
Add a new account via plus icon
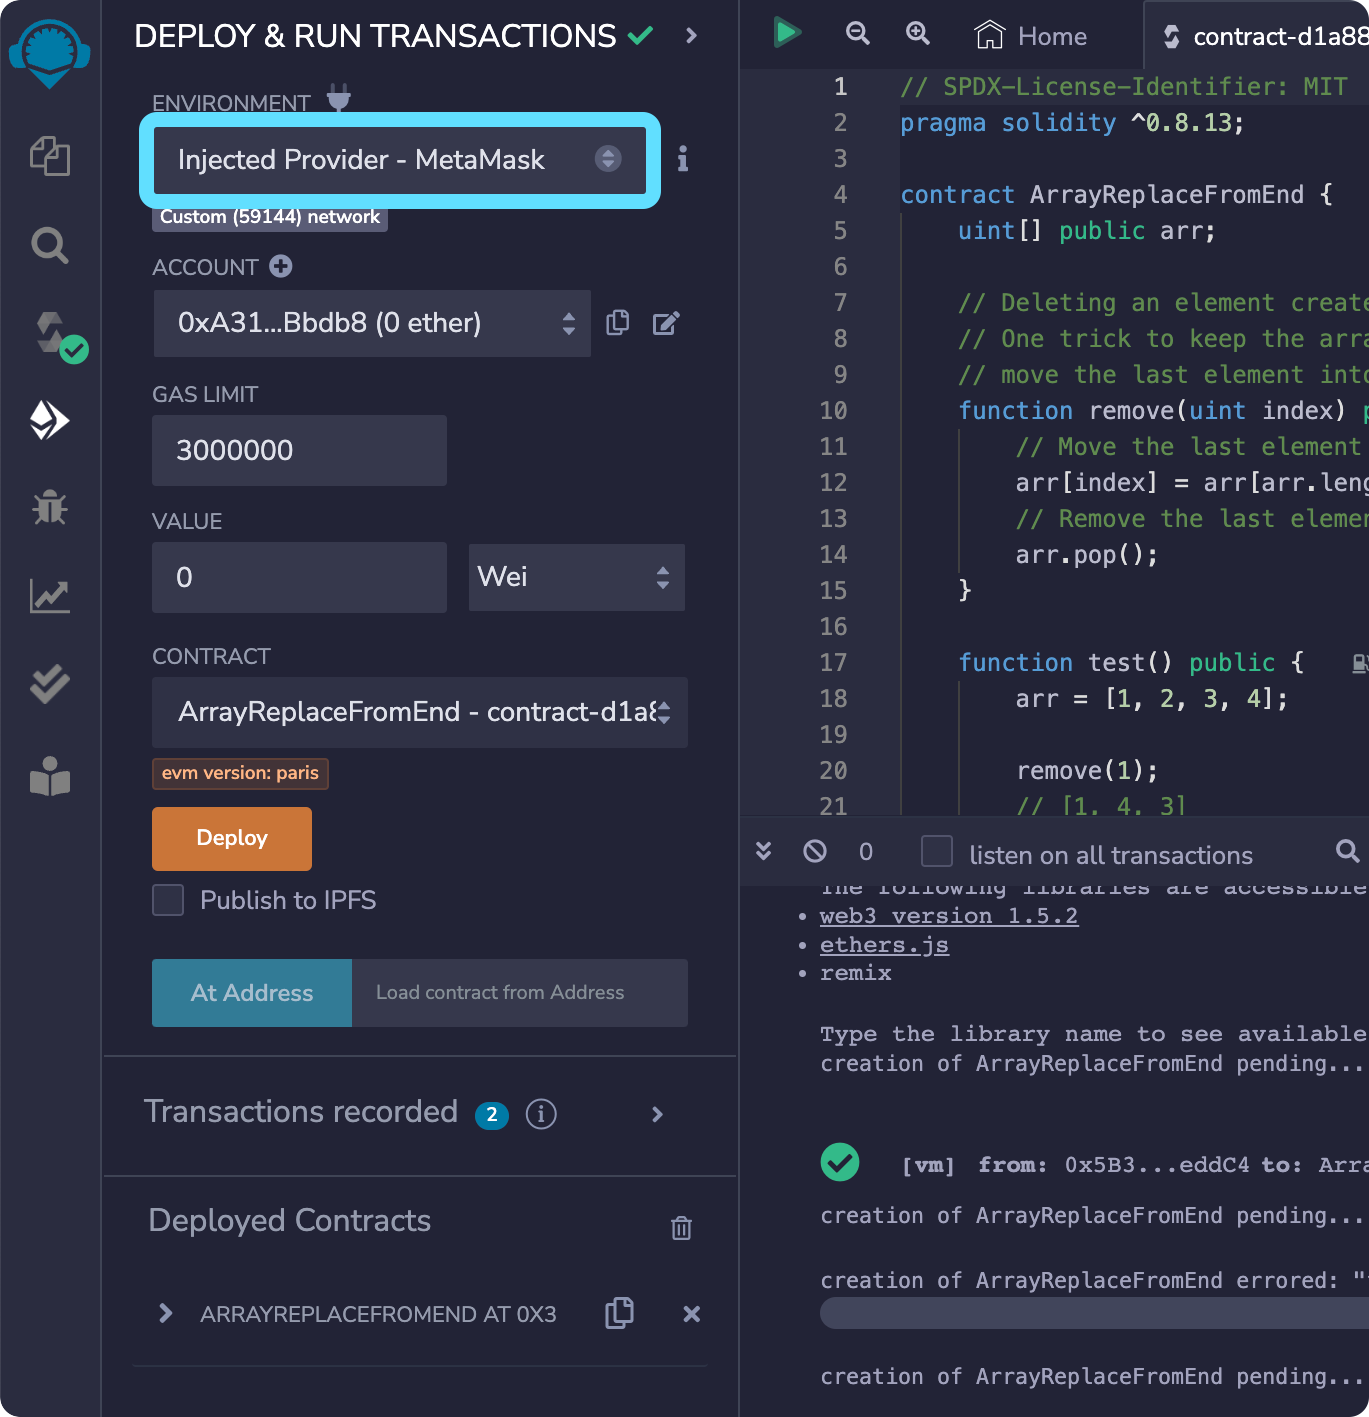pos(280,266)
